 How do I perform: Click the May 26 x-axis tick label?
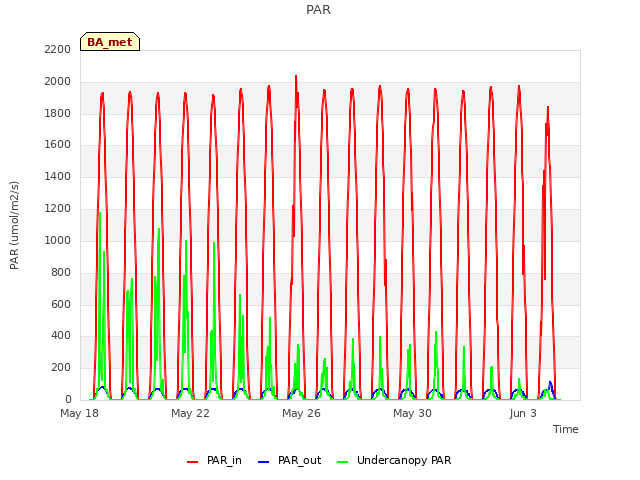[x=301, y=413]
